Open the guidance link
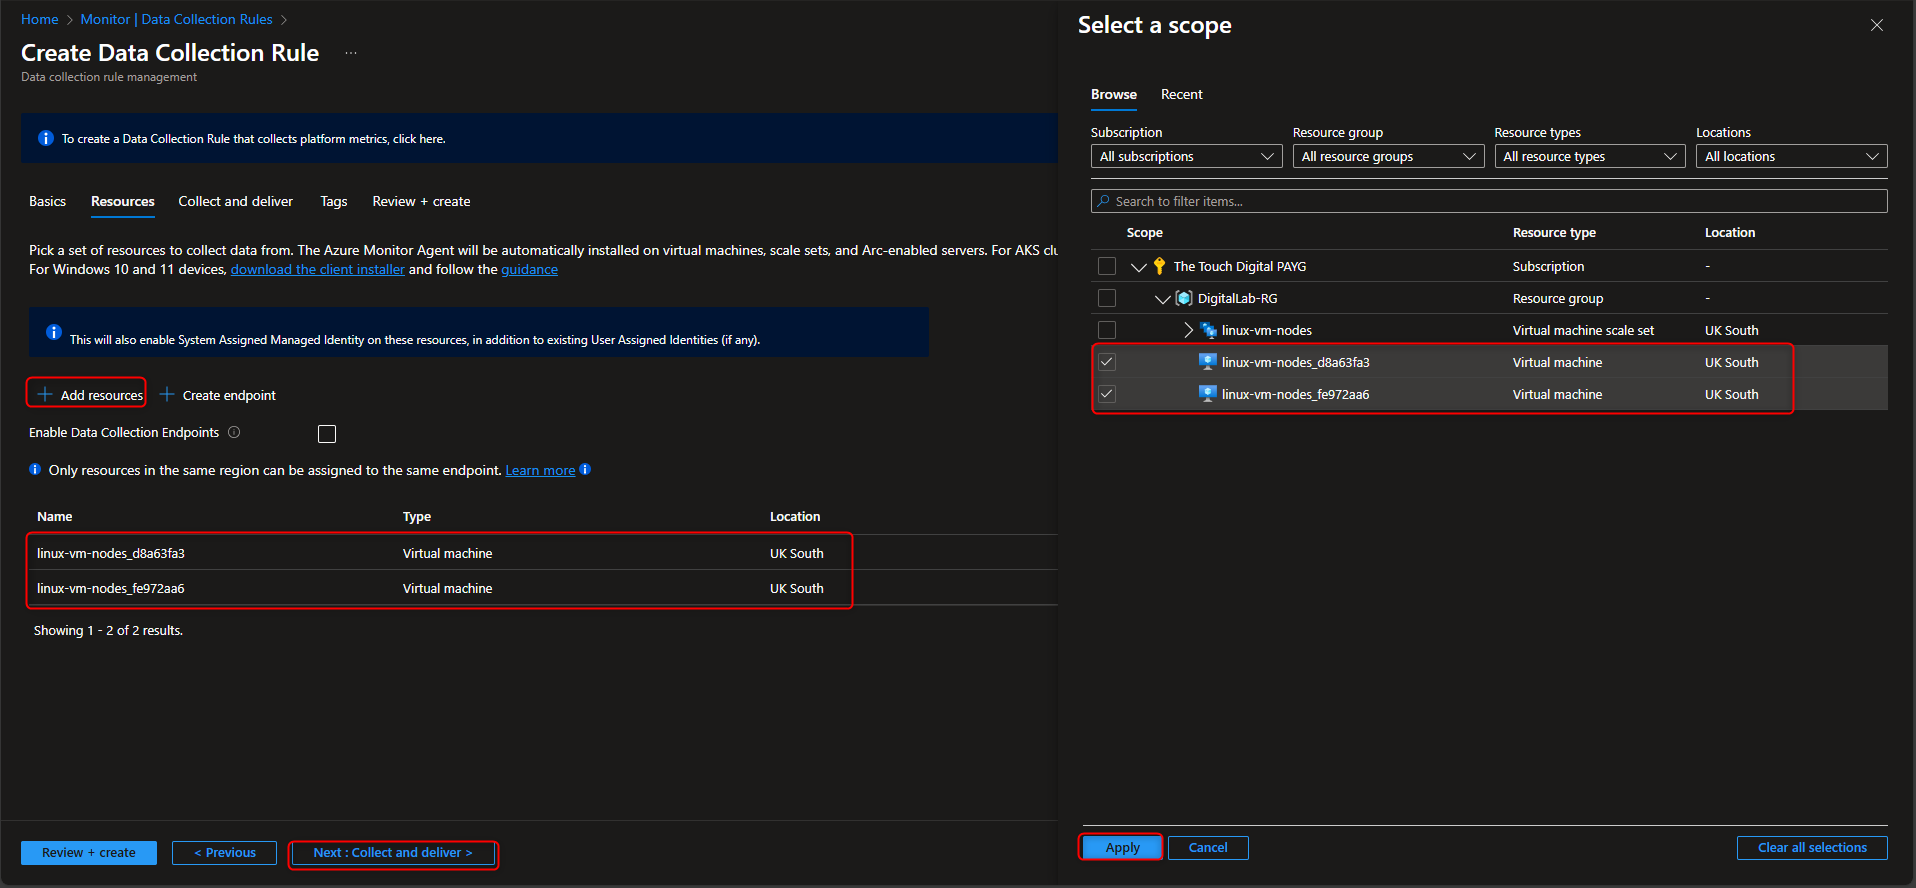 coord(529,269)
